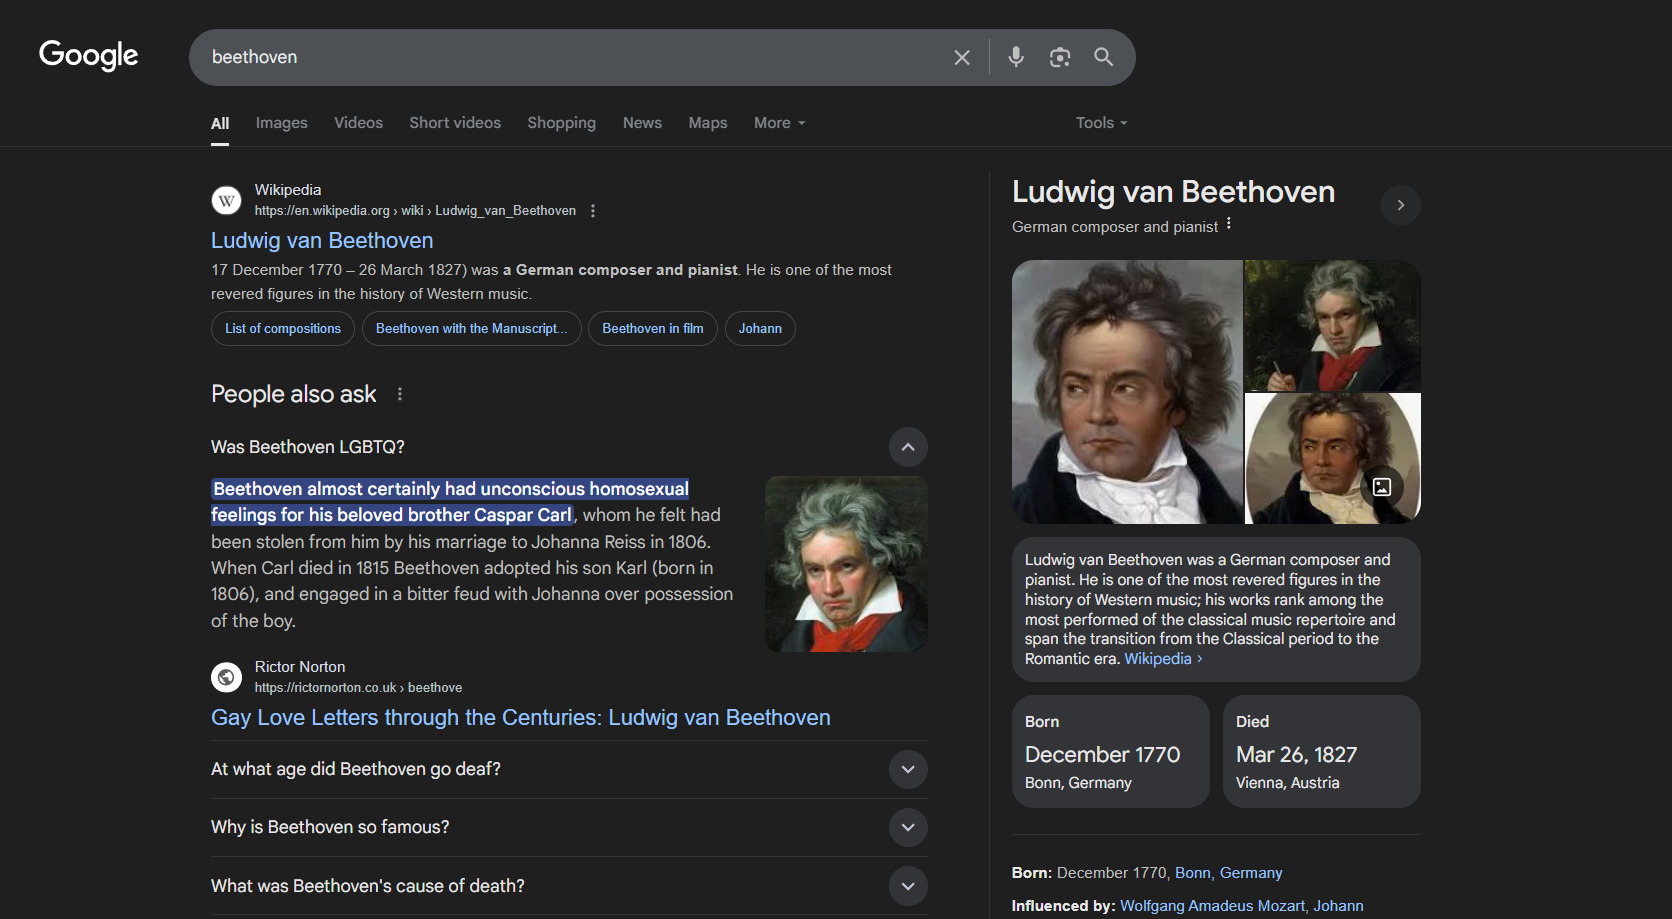Image resolution: width=1672 pixels, height=919 pixels.
Task: Clear the search box with the X icon
Action: click(x=962, y=57)
